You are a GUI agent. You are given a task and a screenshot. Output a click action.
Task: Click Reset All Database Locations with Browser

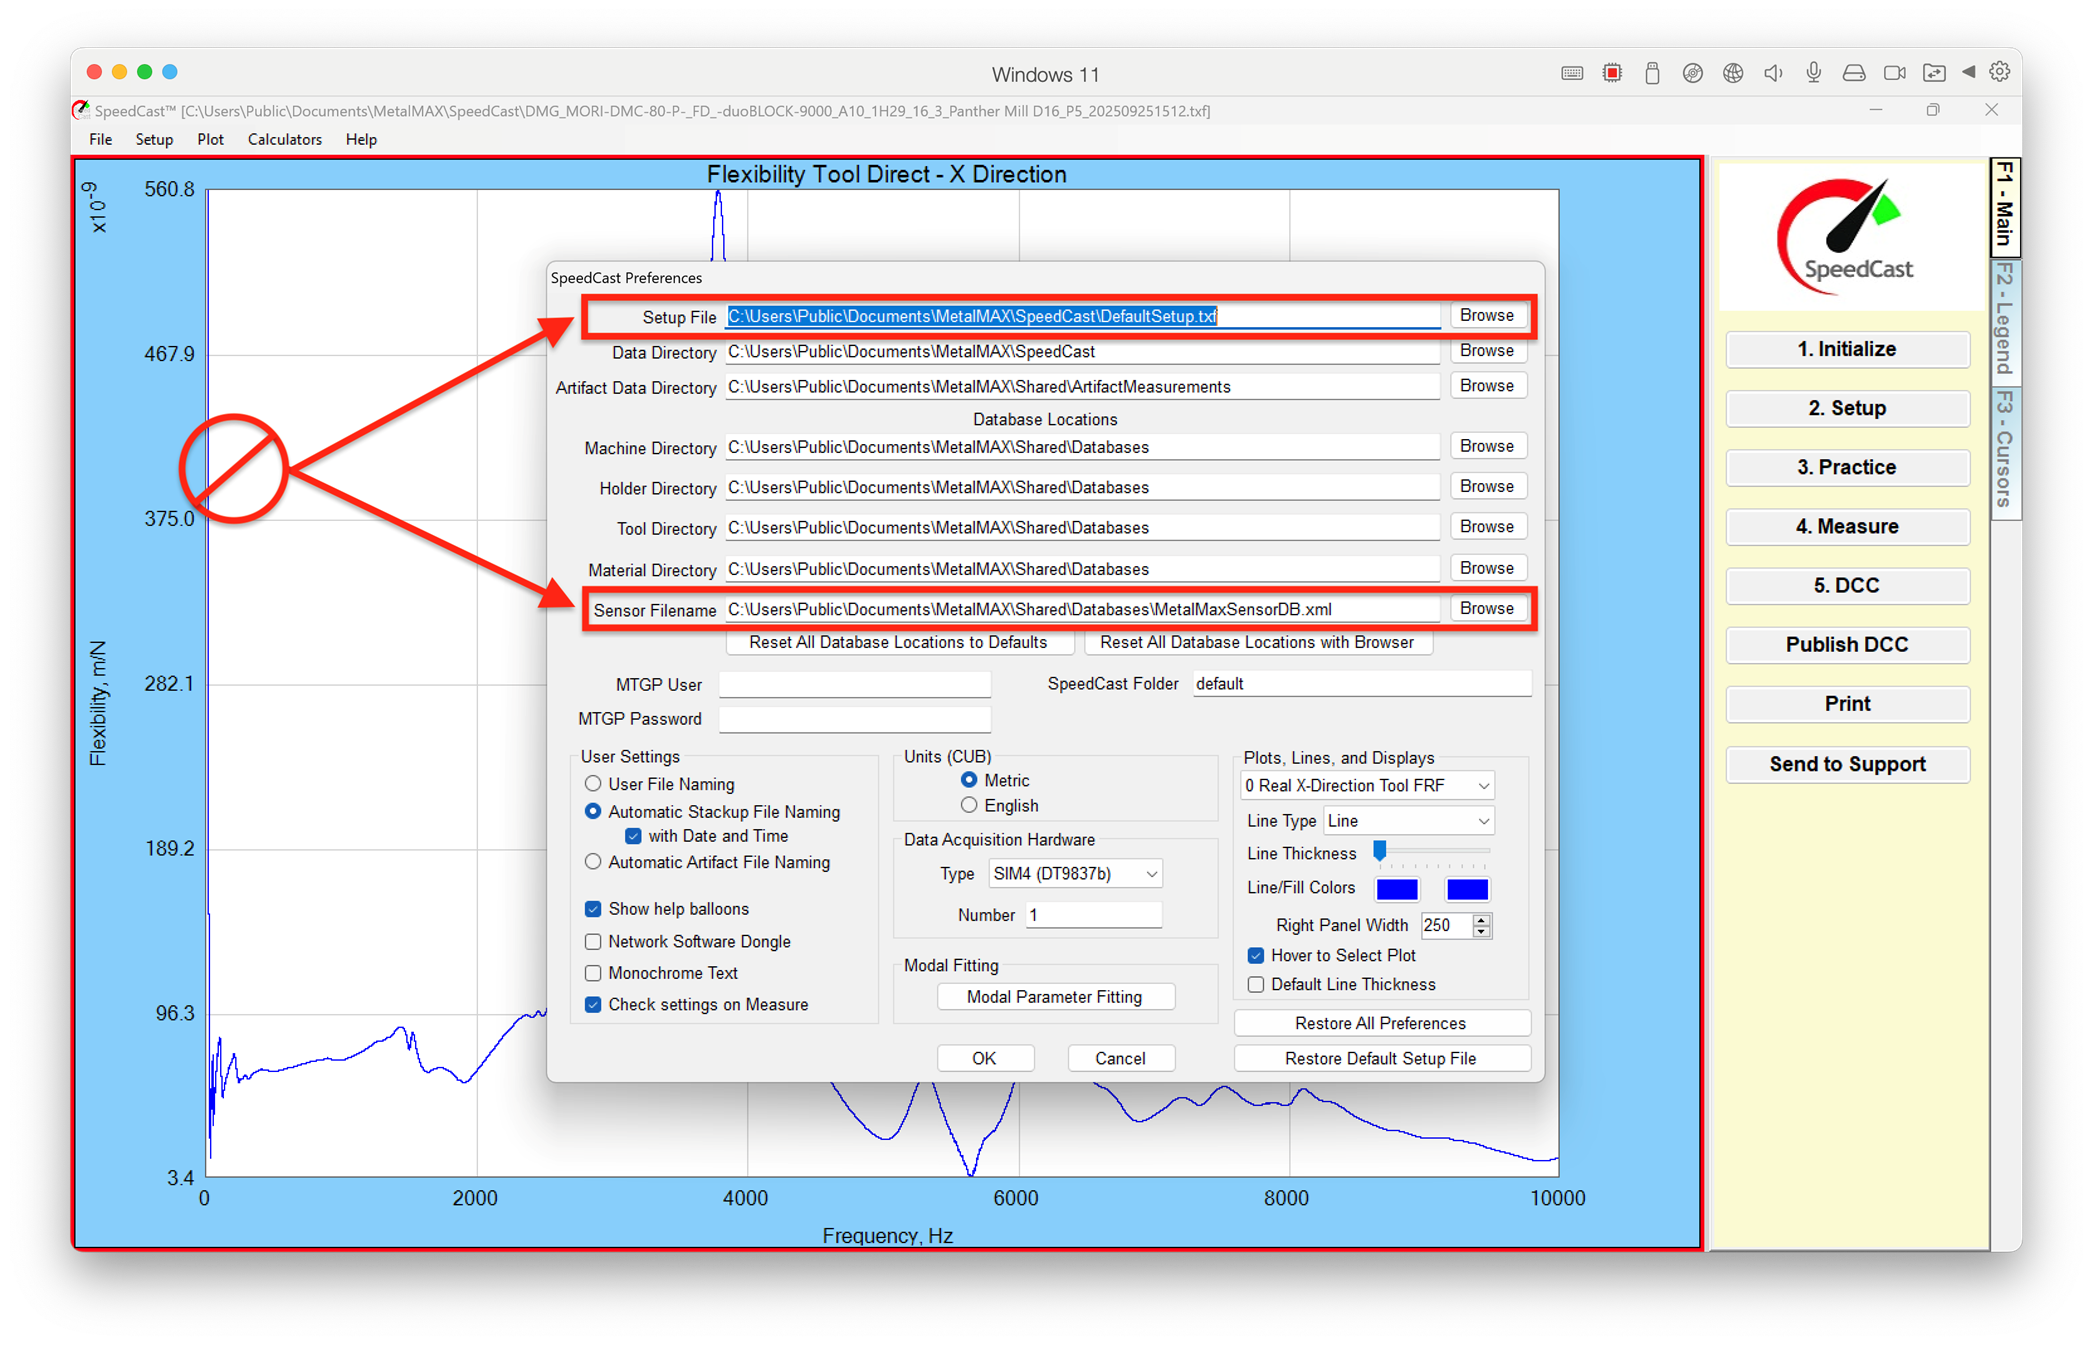tap(1257, 642)
